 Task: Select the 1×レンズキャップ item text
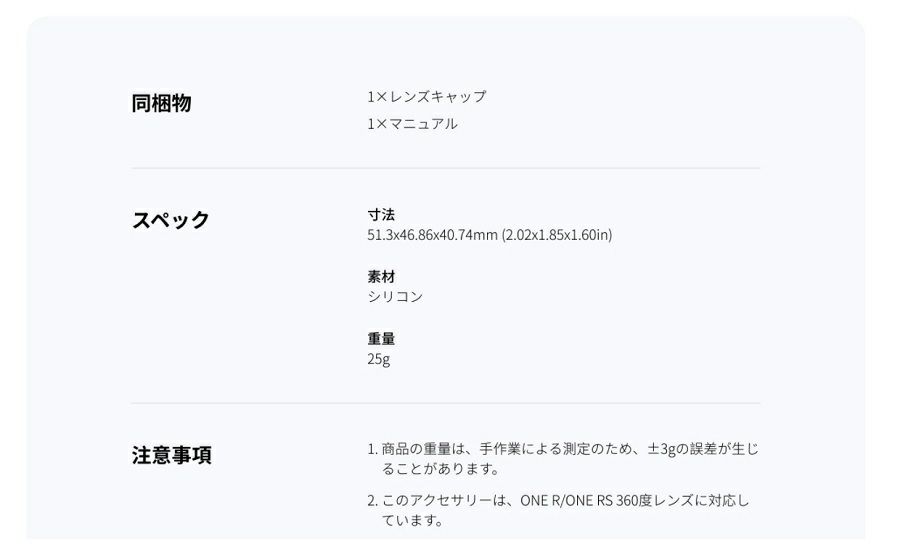[426, 97]
